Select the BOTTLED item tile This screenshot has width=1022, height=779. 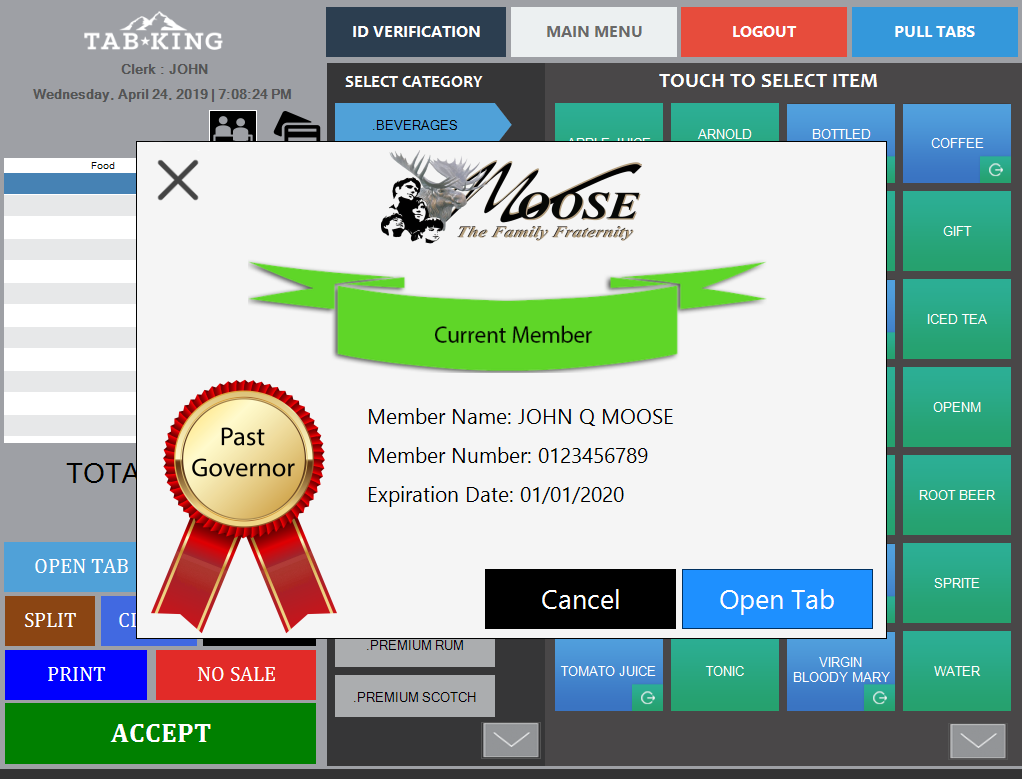[x=841, y=123]
